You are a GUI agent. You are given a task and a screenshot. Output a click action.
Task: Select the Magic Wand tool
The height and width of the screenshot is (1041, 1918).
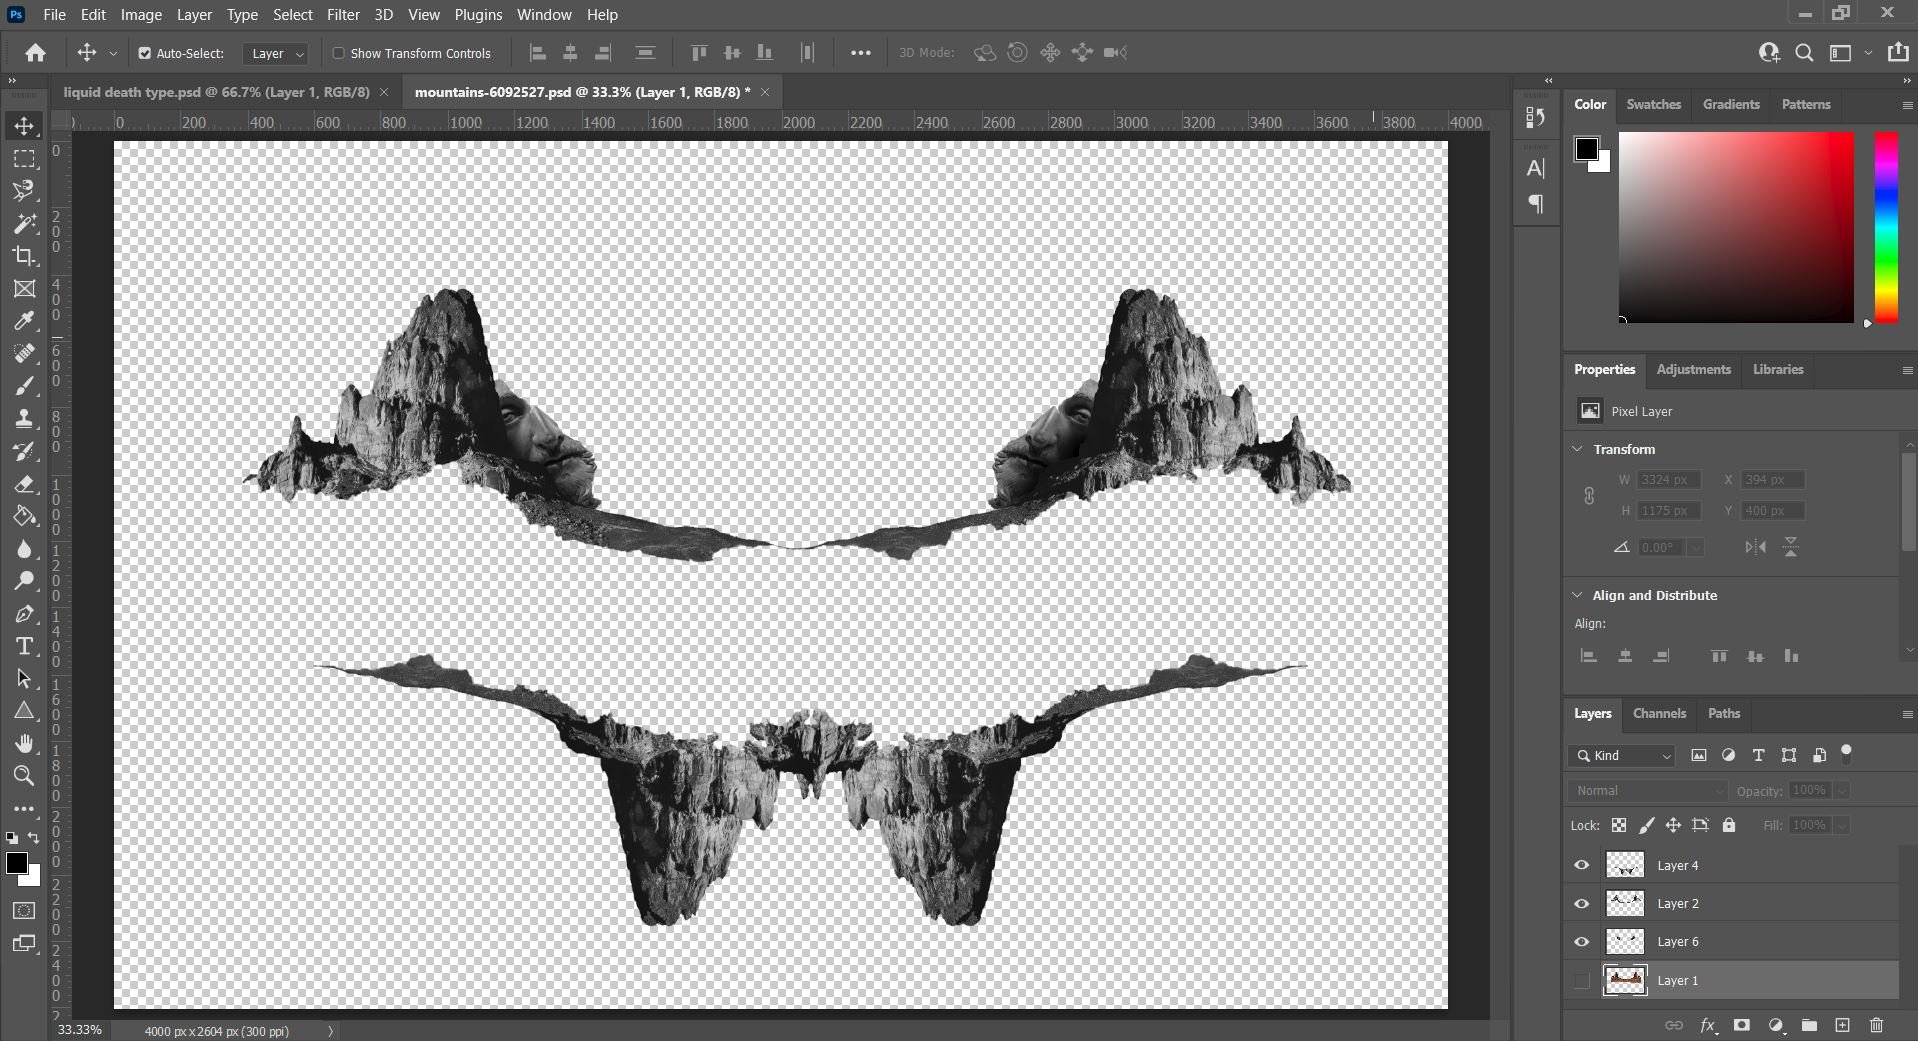(x=24, y=224)
